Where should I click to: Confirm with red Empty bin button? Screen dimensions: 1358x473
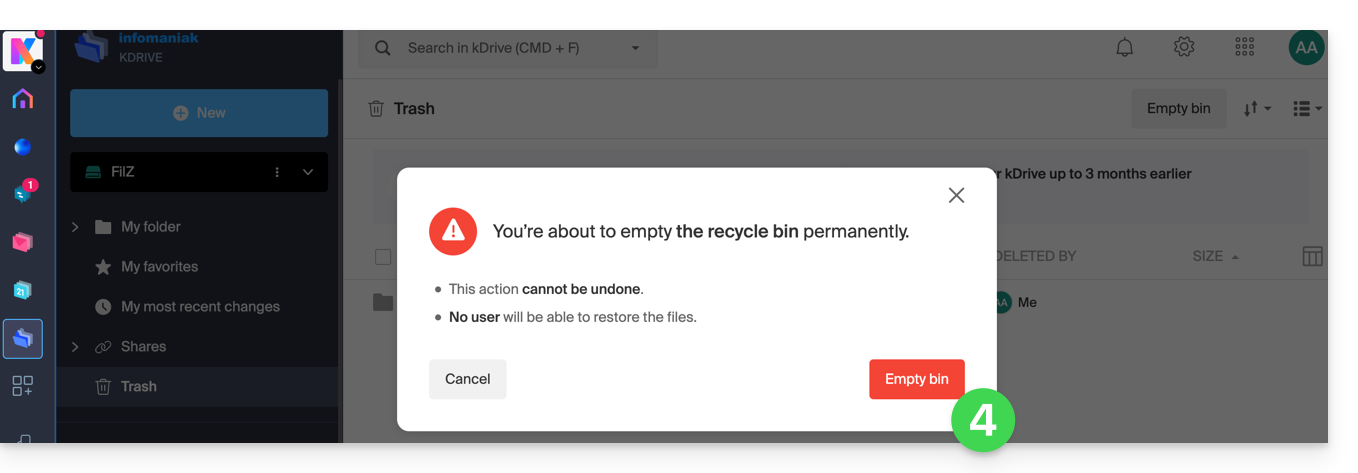click(x=916, y=379)
